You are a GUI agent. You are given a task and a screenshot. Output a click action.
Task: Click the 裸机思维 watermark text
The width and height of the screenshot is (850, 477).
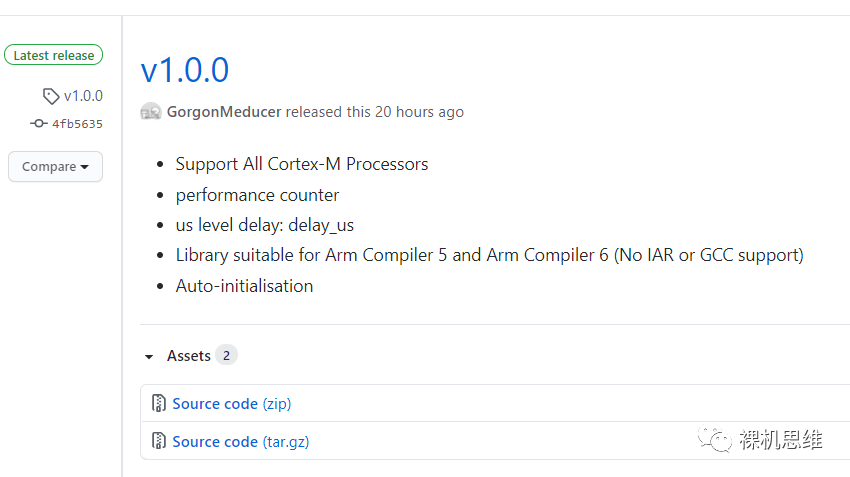tap(781, 439)
